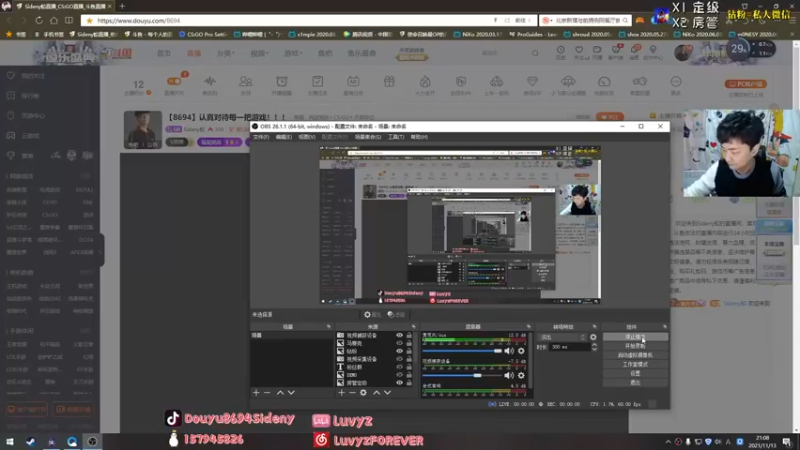This screenshot has width=800, height=450.
Task: Open first mixer channel gear settings
Action: pyautogui.click(x=521, y=351)
